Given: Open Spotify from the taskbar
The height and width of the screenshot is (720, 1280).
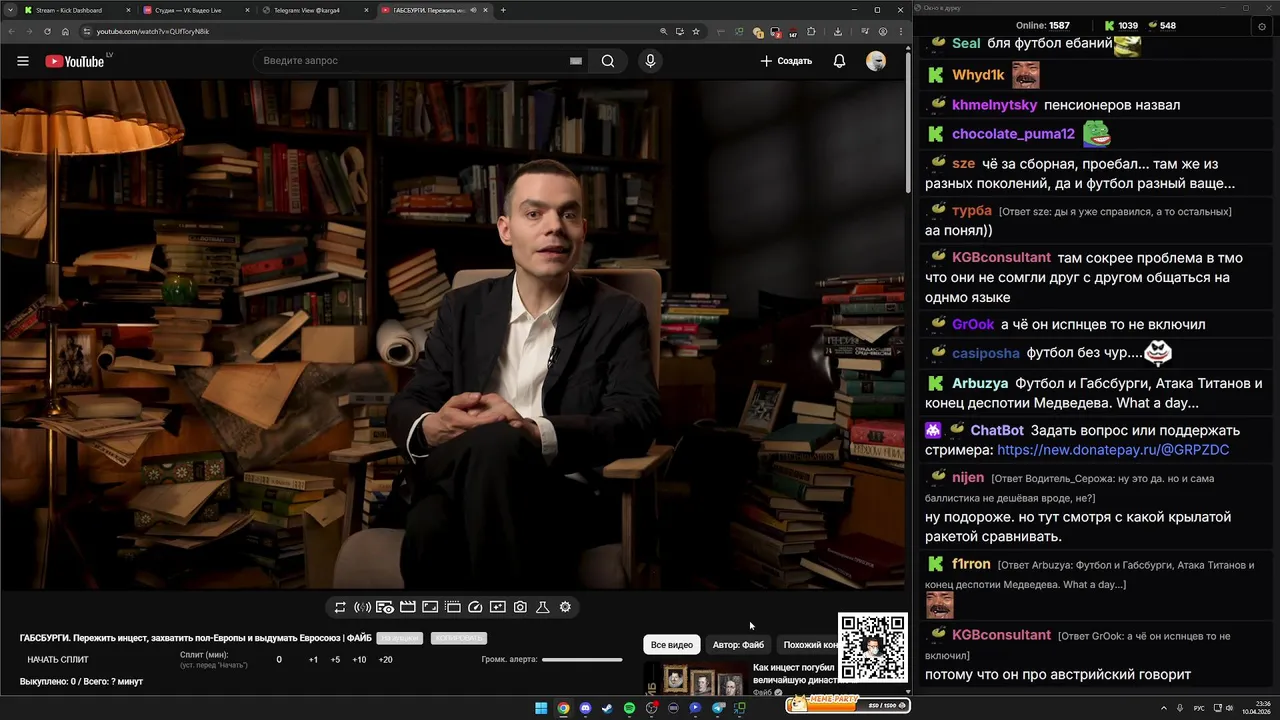Looking at the screenshot, I should pos(629,708).
